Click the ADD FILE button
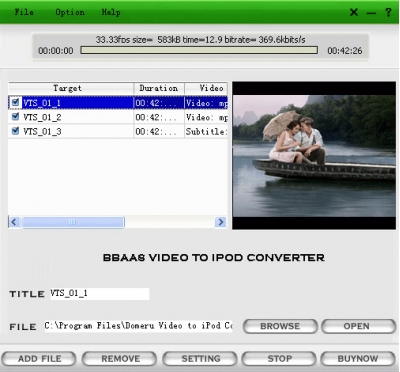The image size is (400, 372). [39, 359]
